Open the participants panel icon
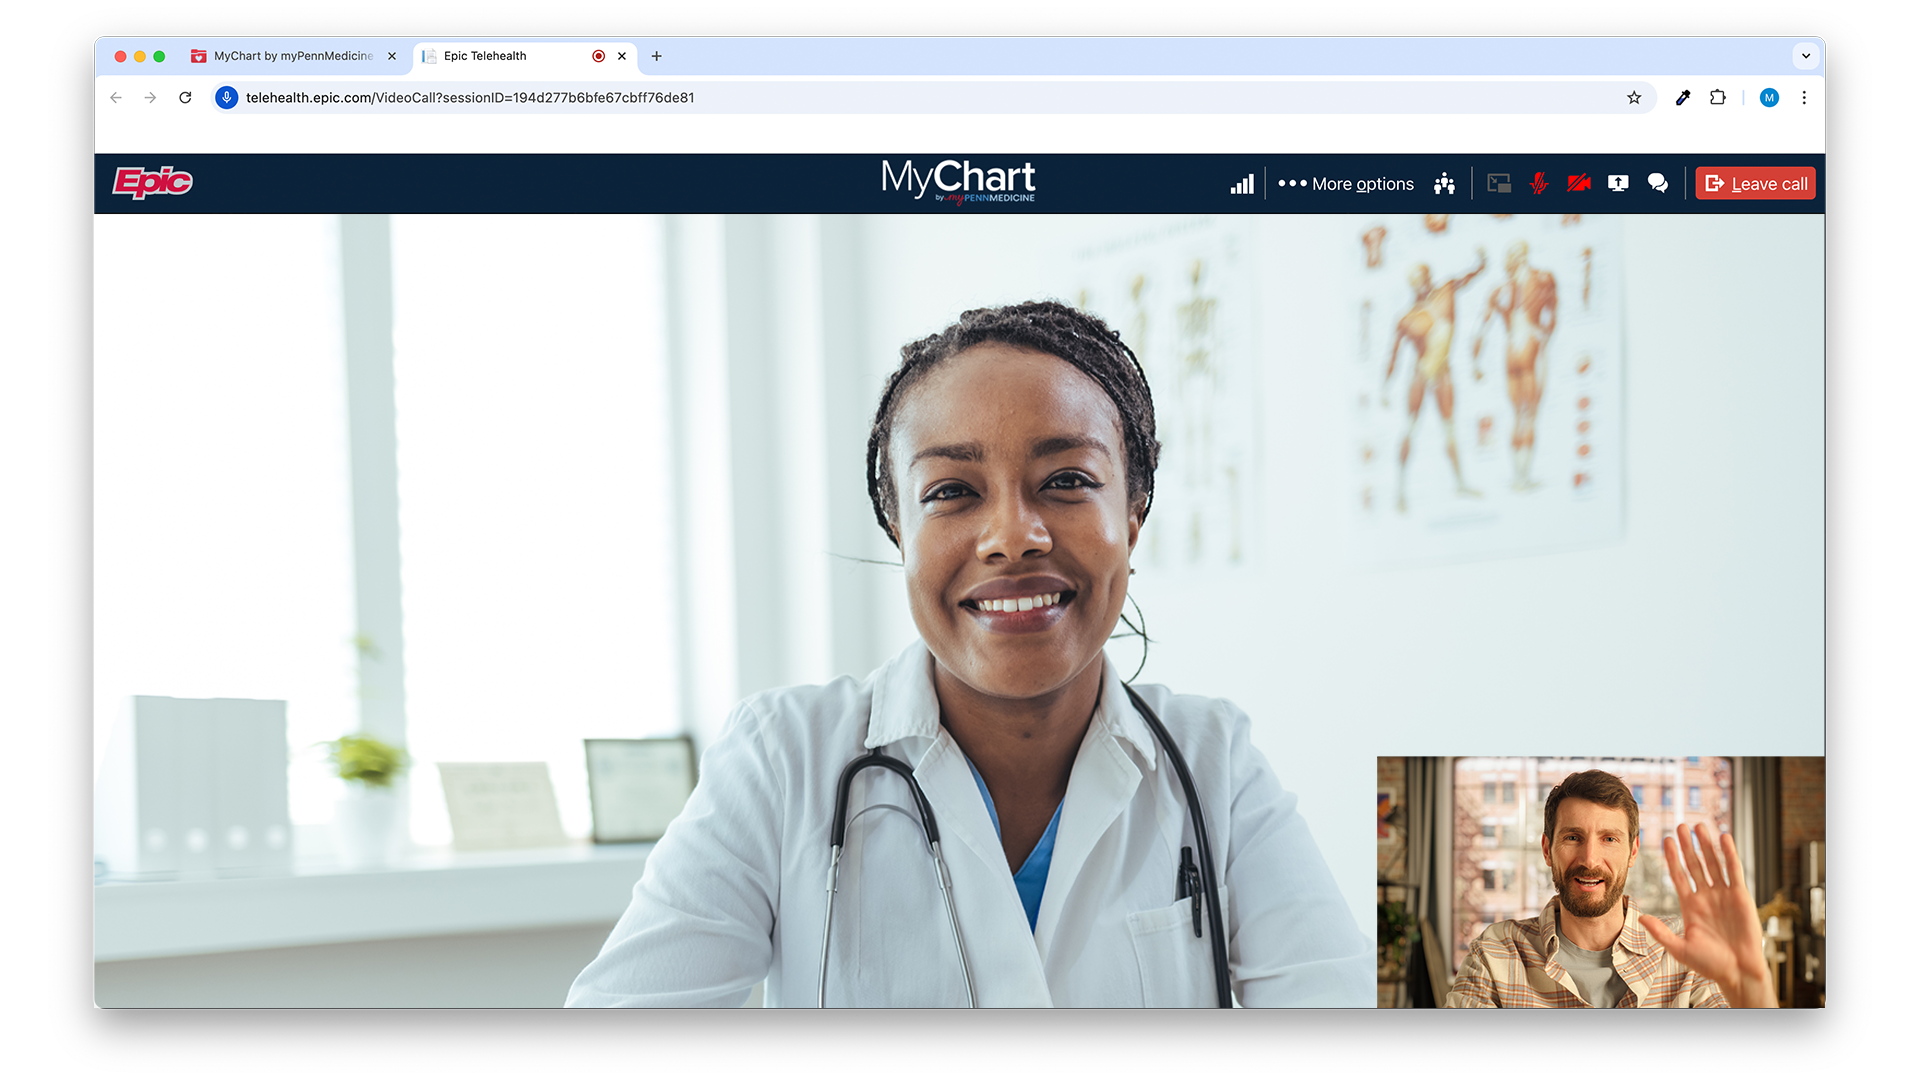Image resolution: width=1920 pixels, height=1080 pixels. 1444,184
